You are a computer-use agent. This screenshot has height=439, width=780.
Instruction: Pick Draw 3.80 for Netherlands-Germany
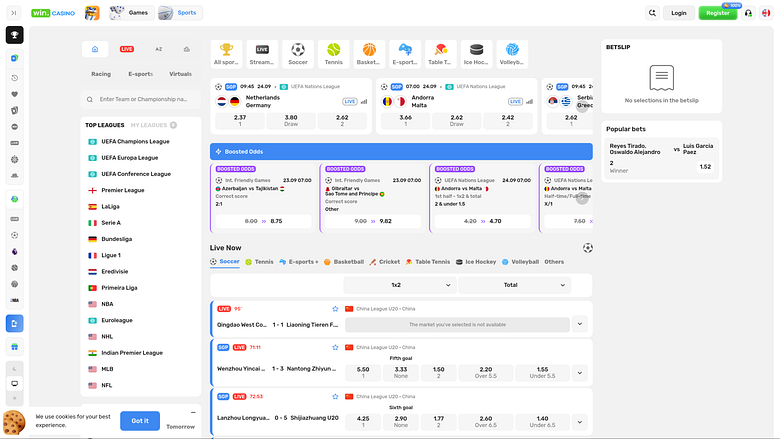click(291, 121)
